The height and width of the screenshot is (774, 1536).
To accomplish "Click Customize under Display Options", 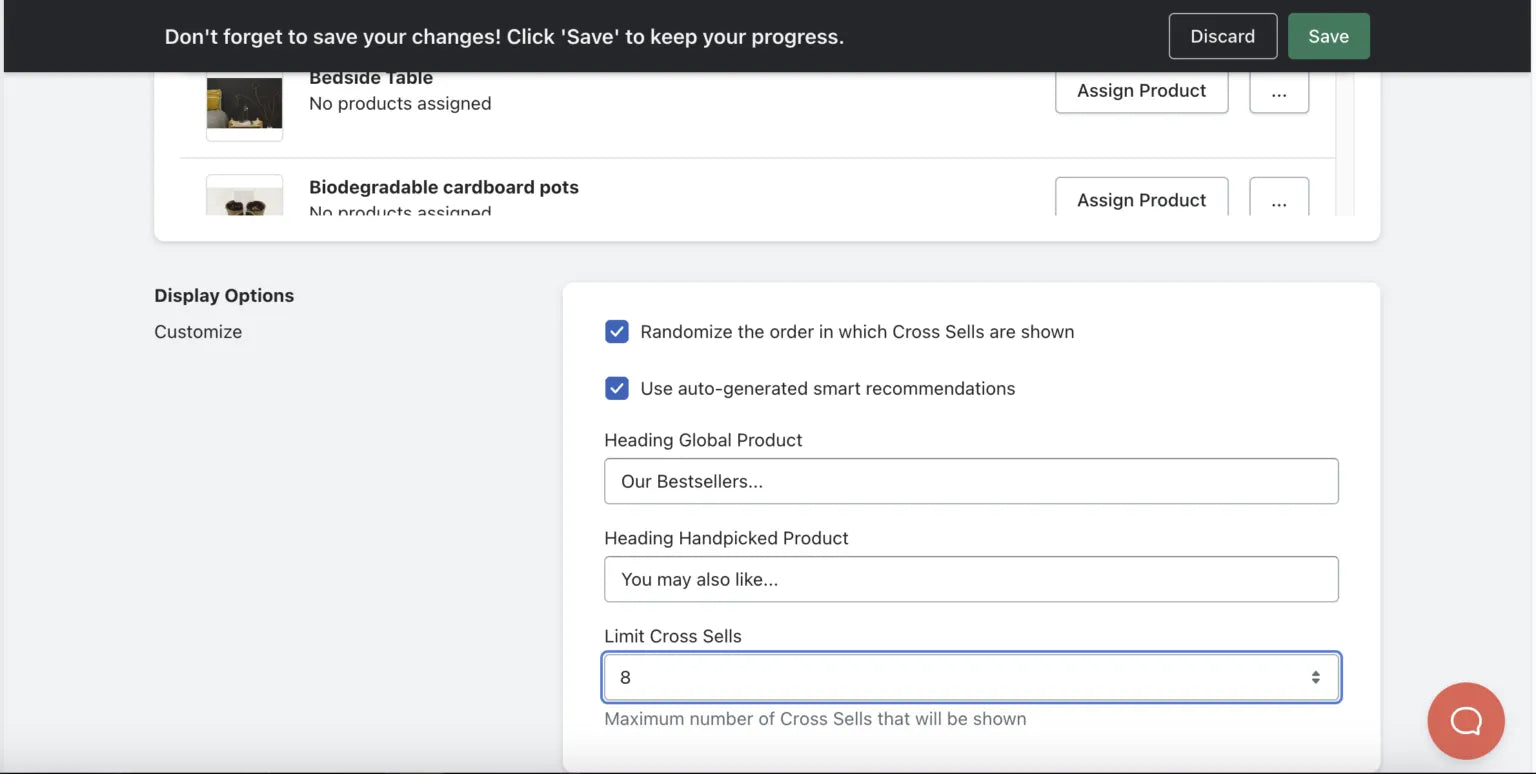I will 198,332.
